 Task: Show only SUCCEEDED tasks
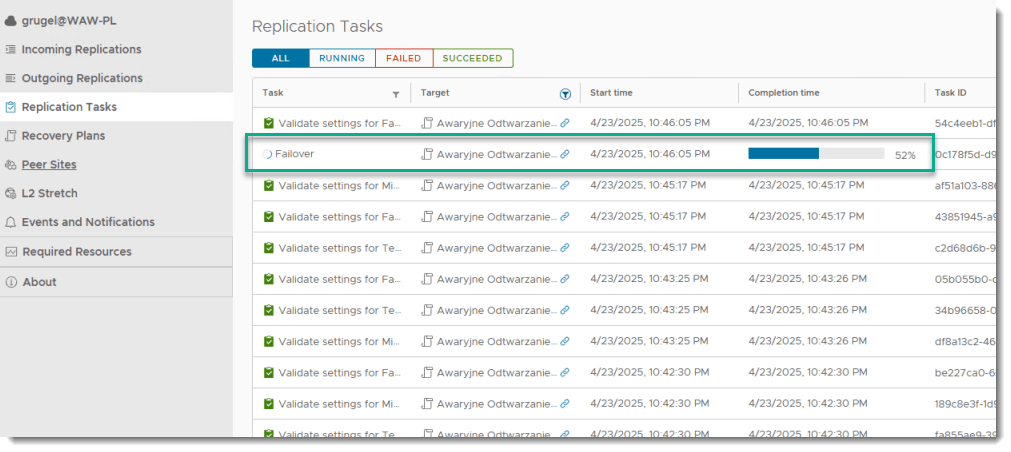(473, 58)
